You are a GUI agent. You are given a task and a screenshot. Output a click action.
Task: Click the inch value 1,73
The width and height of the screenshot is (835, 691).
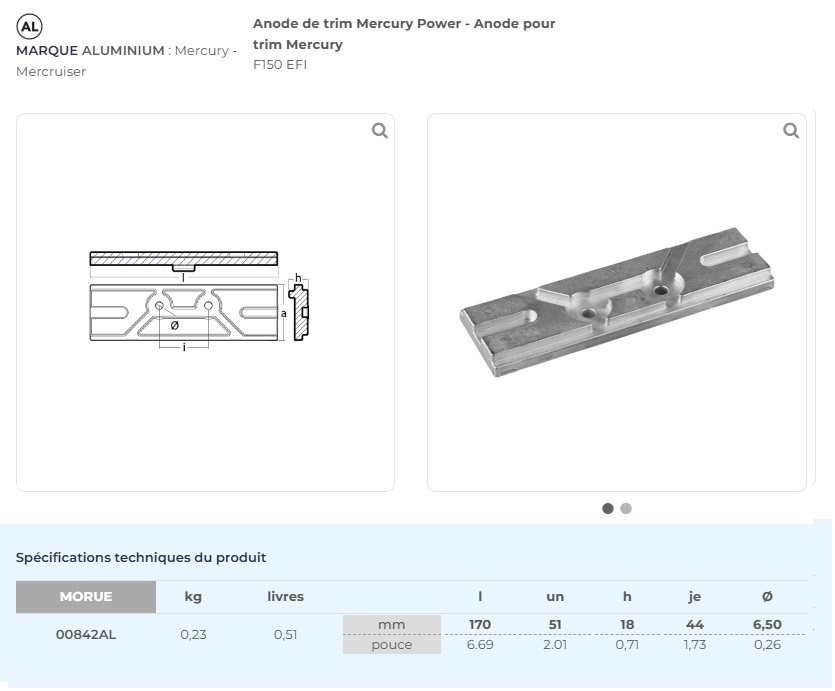694,645
